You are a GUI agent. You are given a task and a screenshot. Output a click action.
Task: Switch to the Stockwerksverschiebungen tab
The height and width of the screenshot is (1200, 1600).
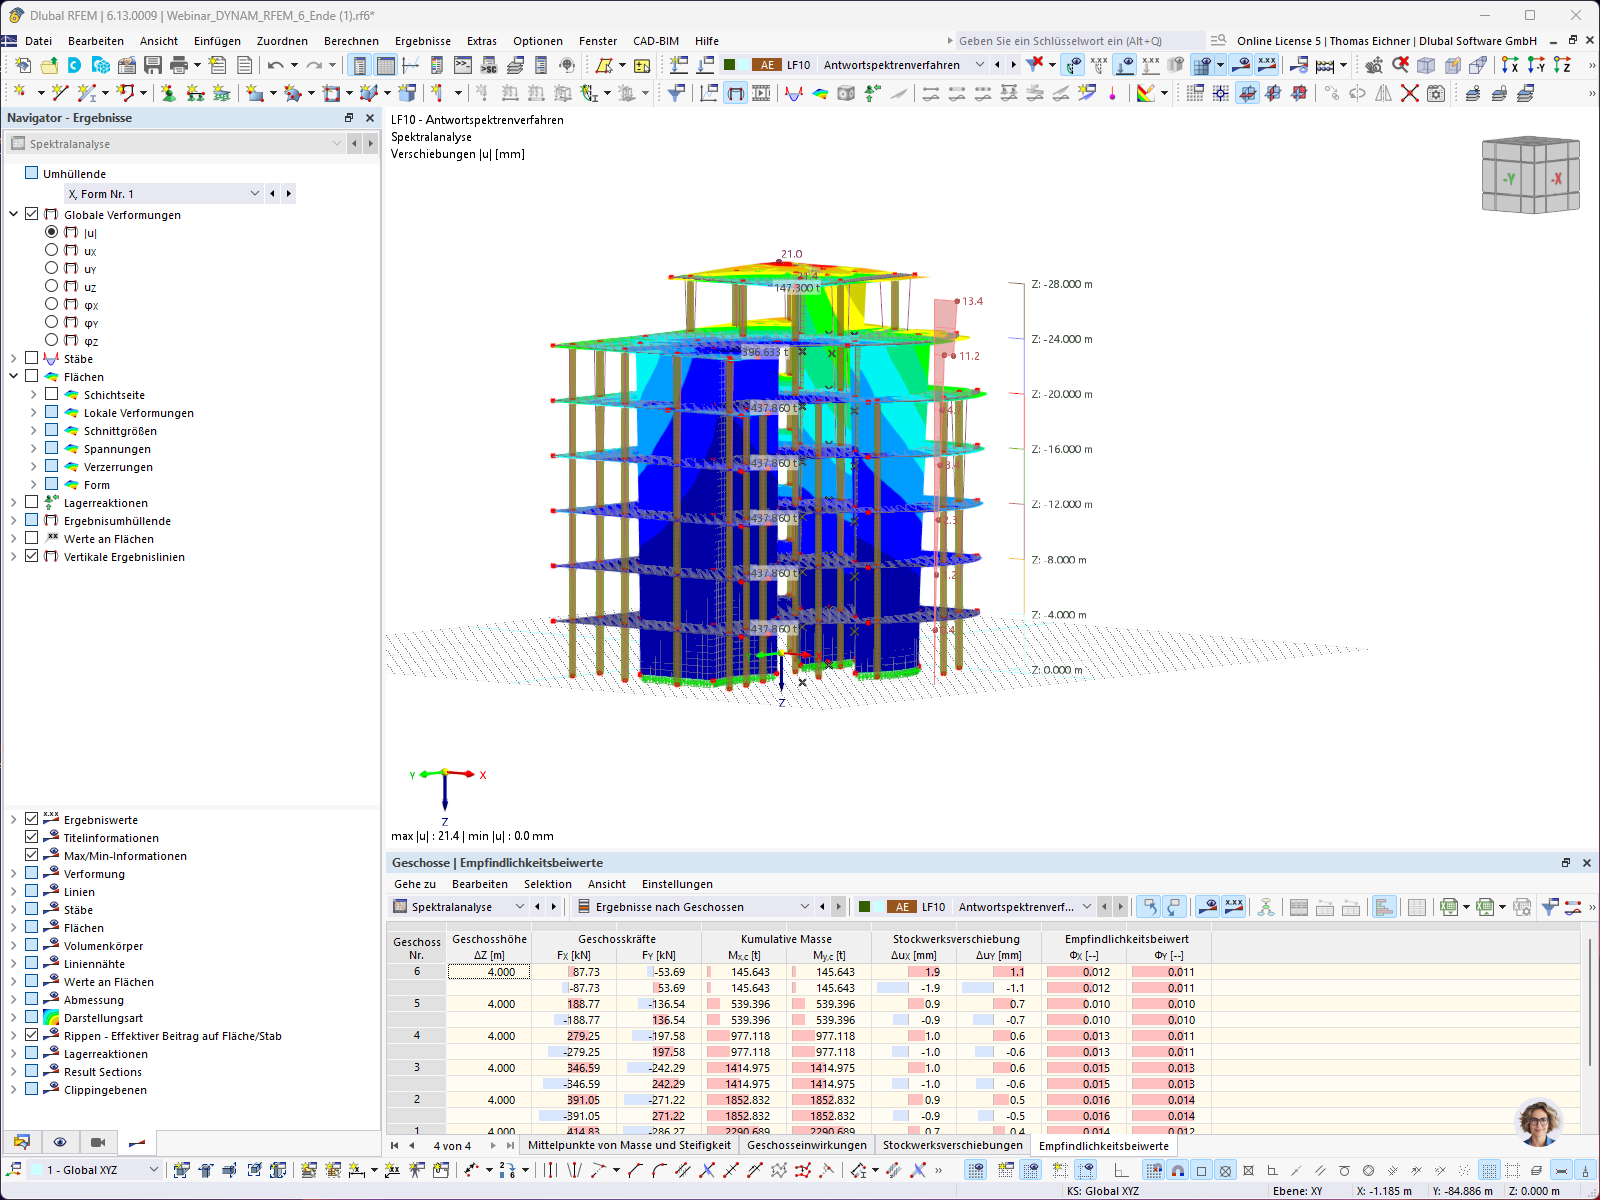click(x=953, y=1145)
